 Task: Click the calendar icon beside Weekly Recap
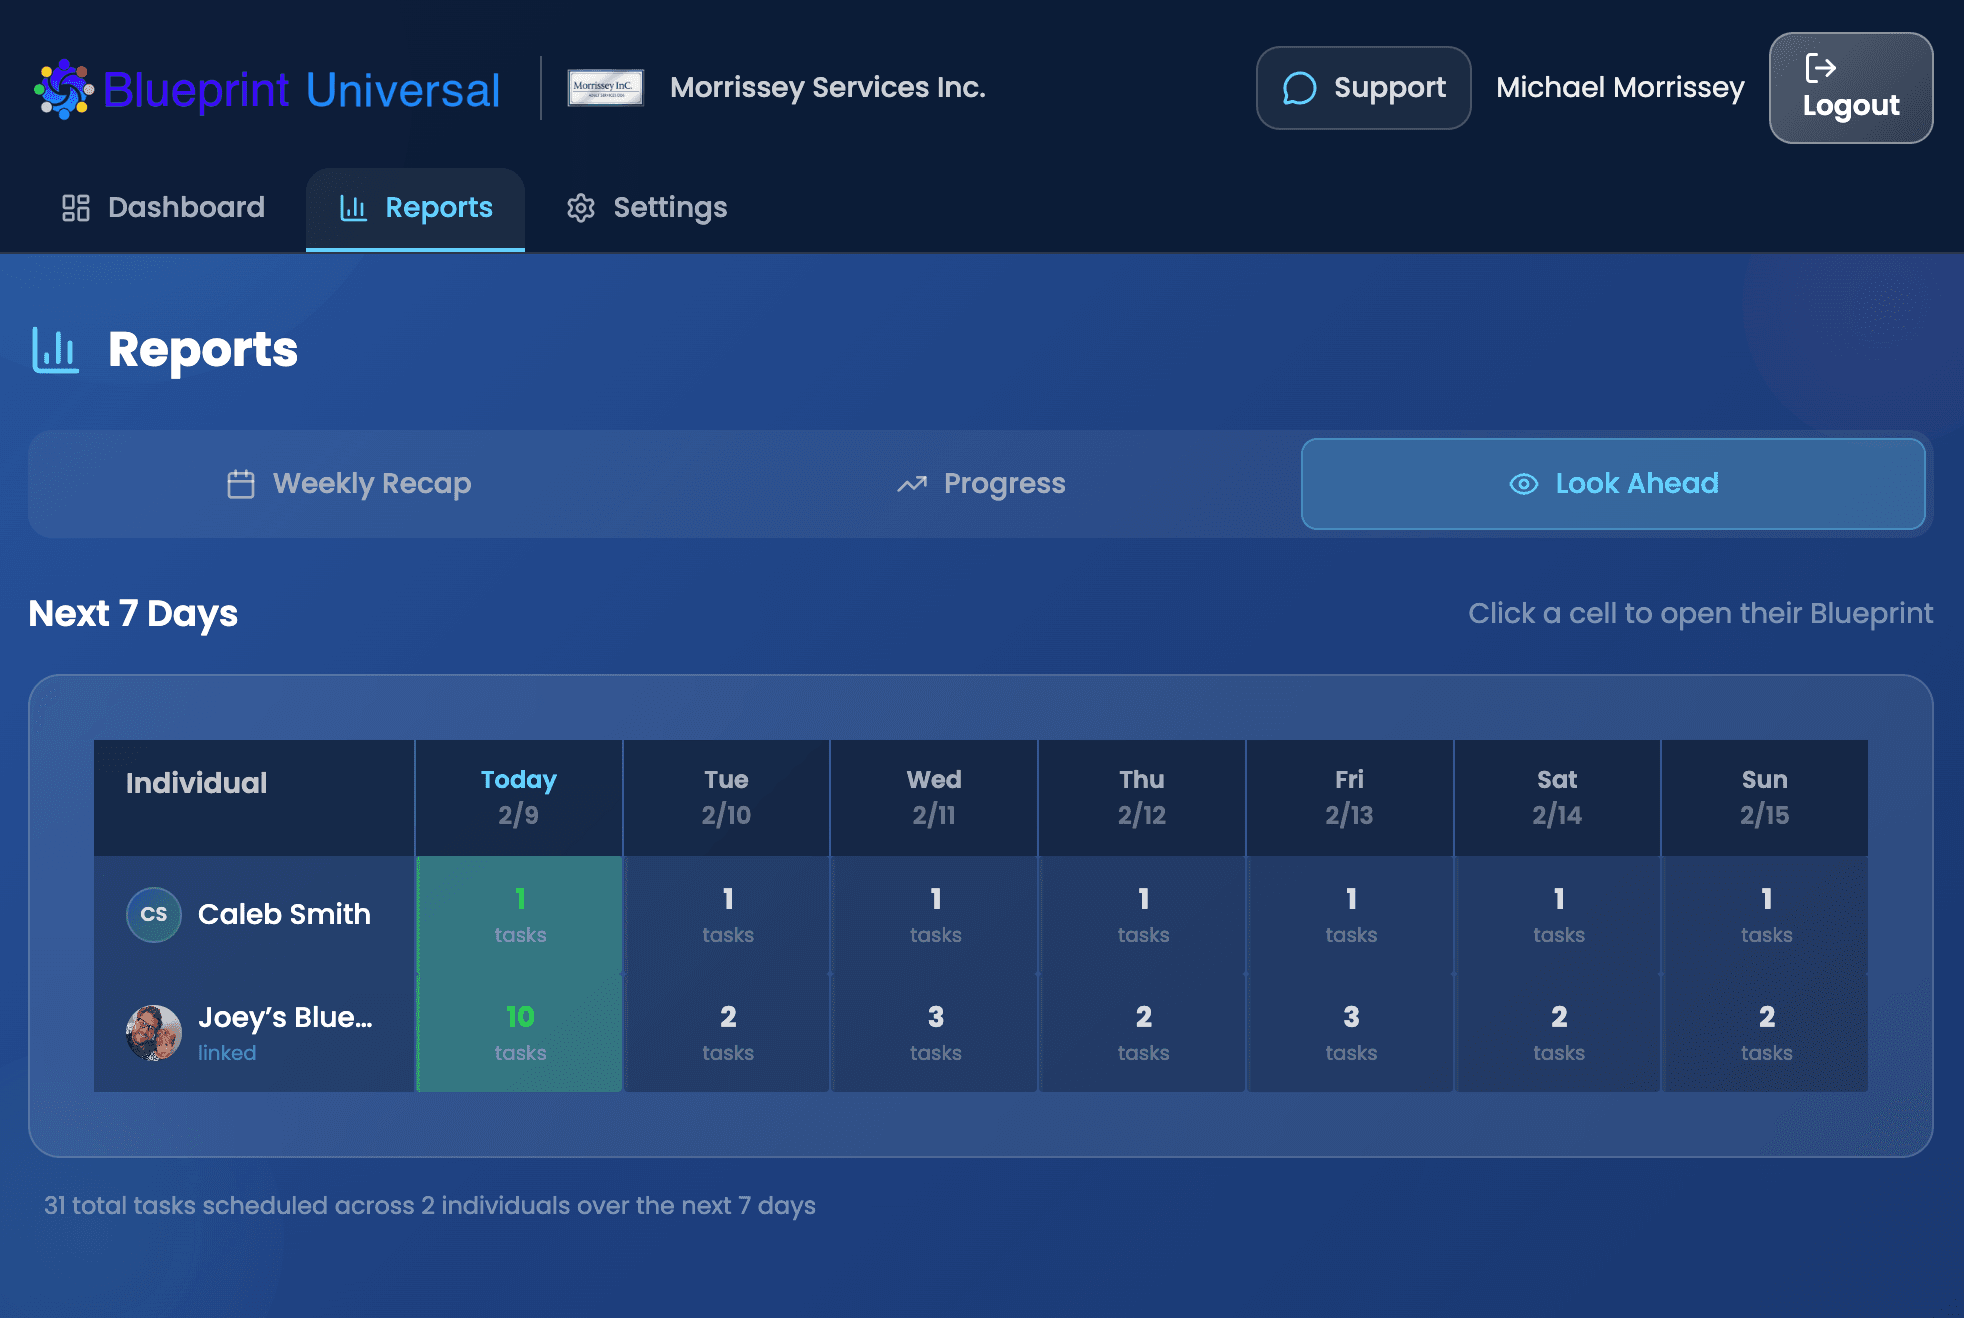click(240, 483)
